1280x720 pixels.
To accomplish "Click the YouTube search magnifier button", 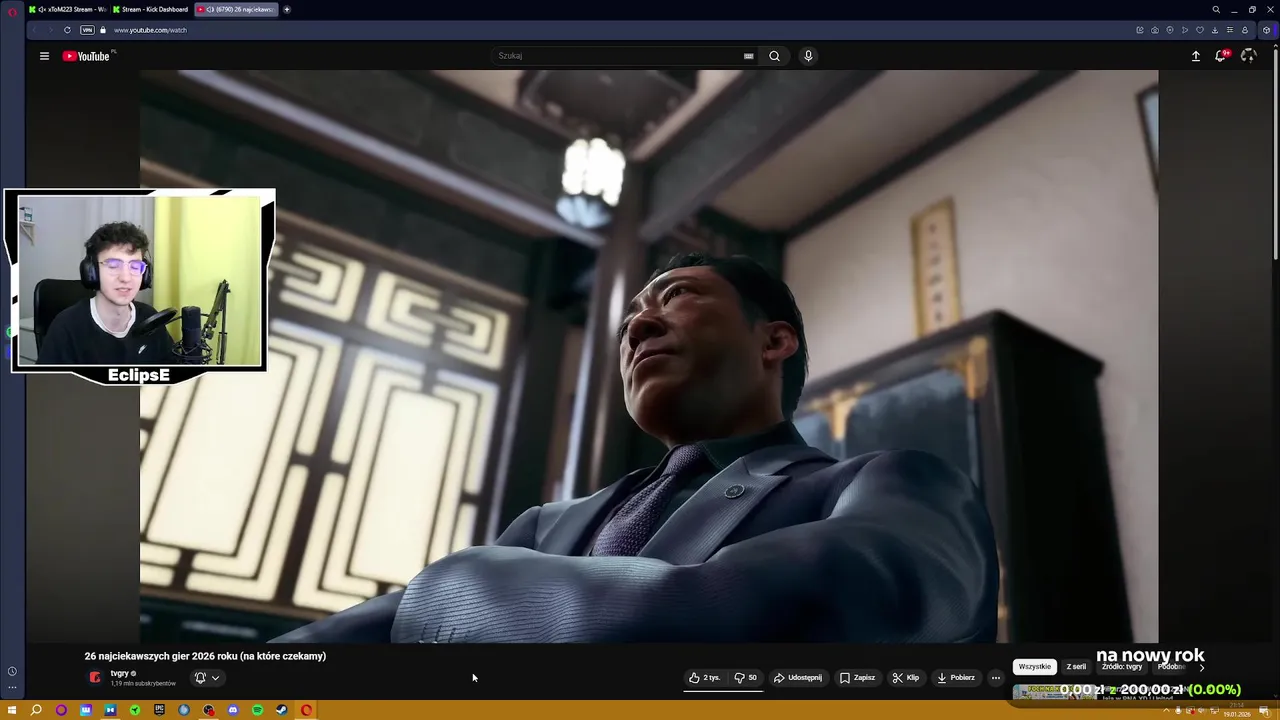I will 774,56.
